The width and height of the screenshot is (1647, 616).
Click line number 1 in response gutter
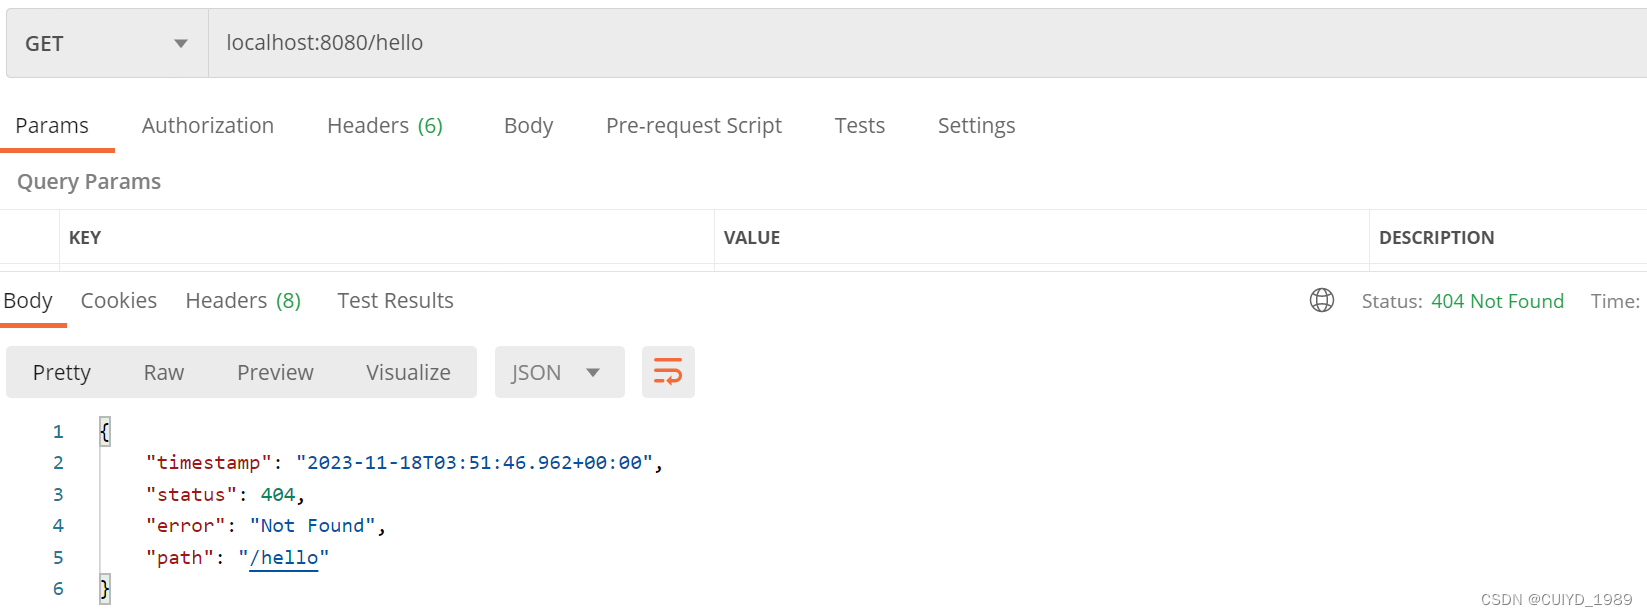[x=58, y=432]
